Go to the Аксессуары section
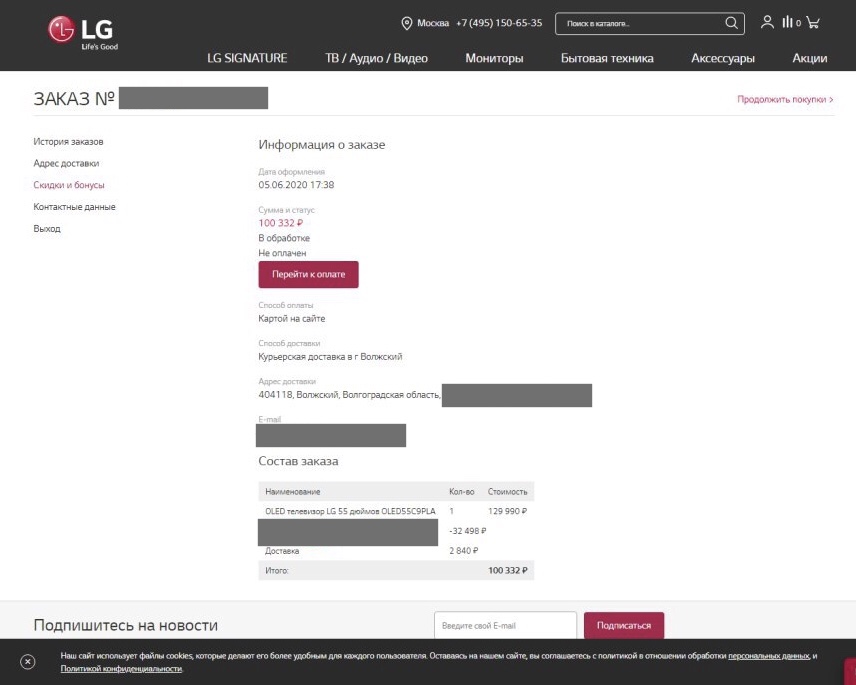The image size is (856, 685). 723,58
